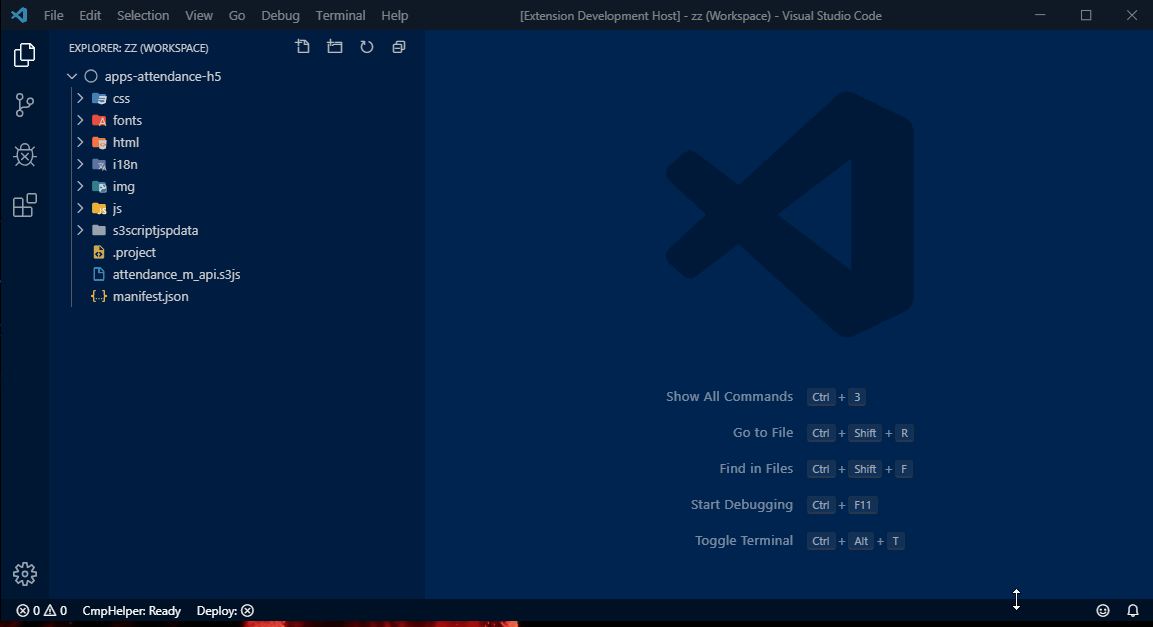Click the 'Show All Commands' text
The height and width of the screenshot is (627, 1153).
click(729, 397)
